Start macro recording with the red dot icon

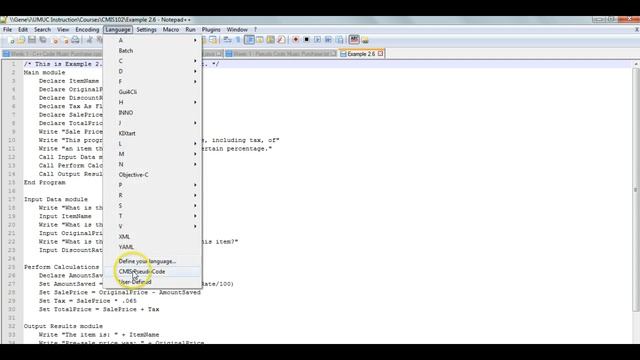point(296,40)
